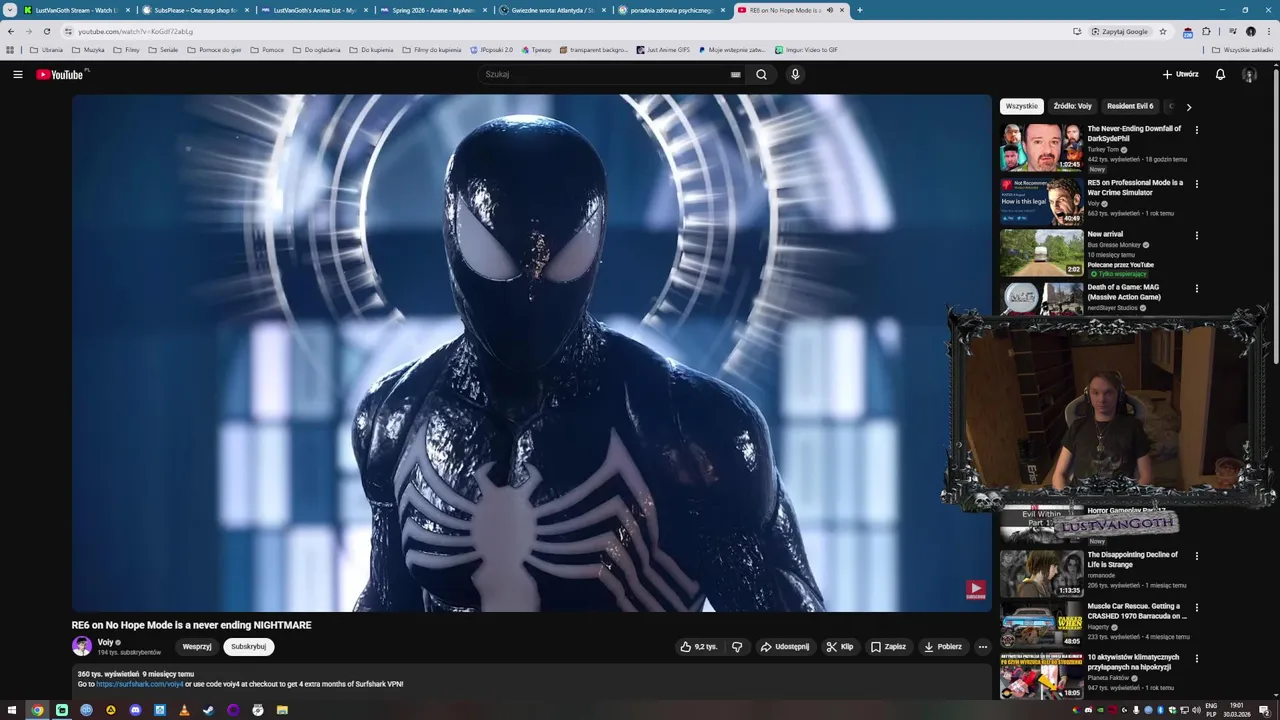Select the Źródło: Voiy chip
1280x720 pixels.
1073,106
